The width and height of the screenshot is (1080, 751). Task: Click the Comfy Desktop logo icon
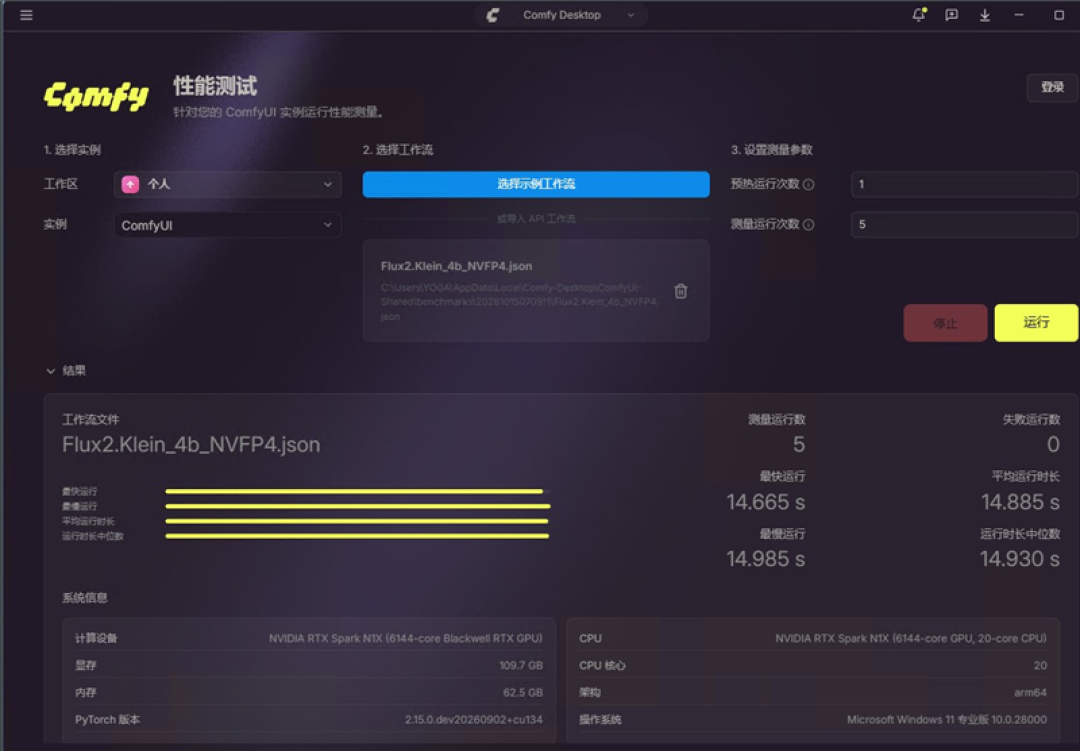click(492, 15)
